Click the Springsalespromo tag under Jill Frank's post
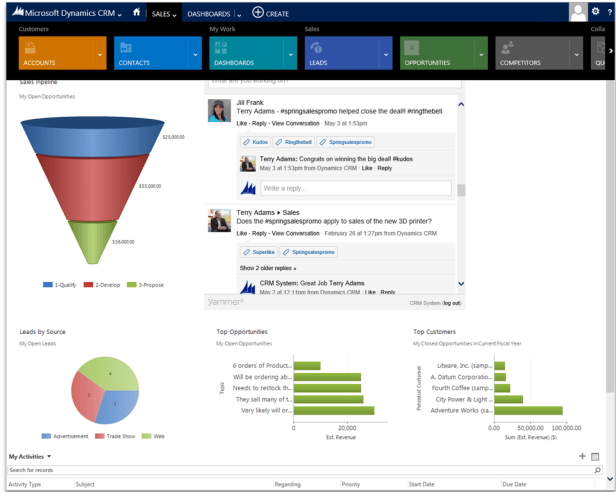This screenshot has height=492, width=616. [345, 142]
